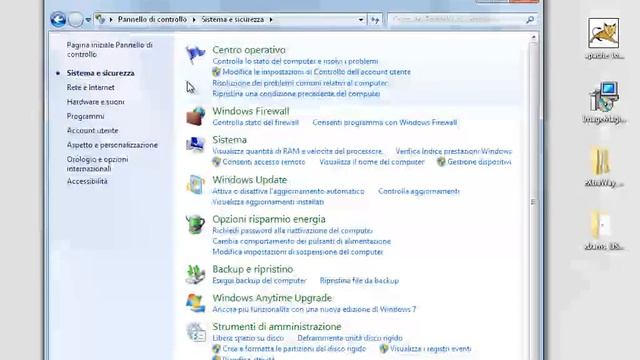Image resolution: width=640 pixels, height=360 pixels.
Task: Select Accessibilità category
Action: [x=87, y=181]
